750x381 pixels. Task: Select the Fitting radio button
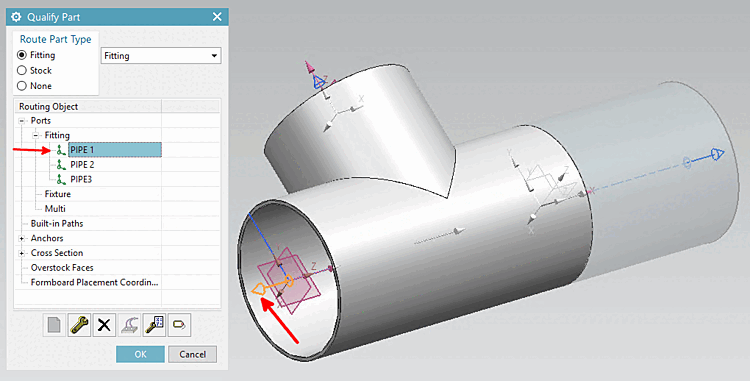tap(22, 55)
